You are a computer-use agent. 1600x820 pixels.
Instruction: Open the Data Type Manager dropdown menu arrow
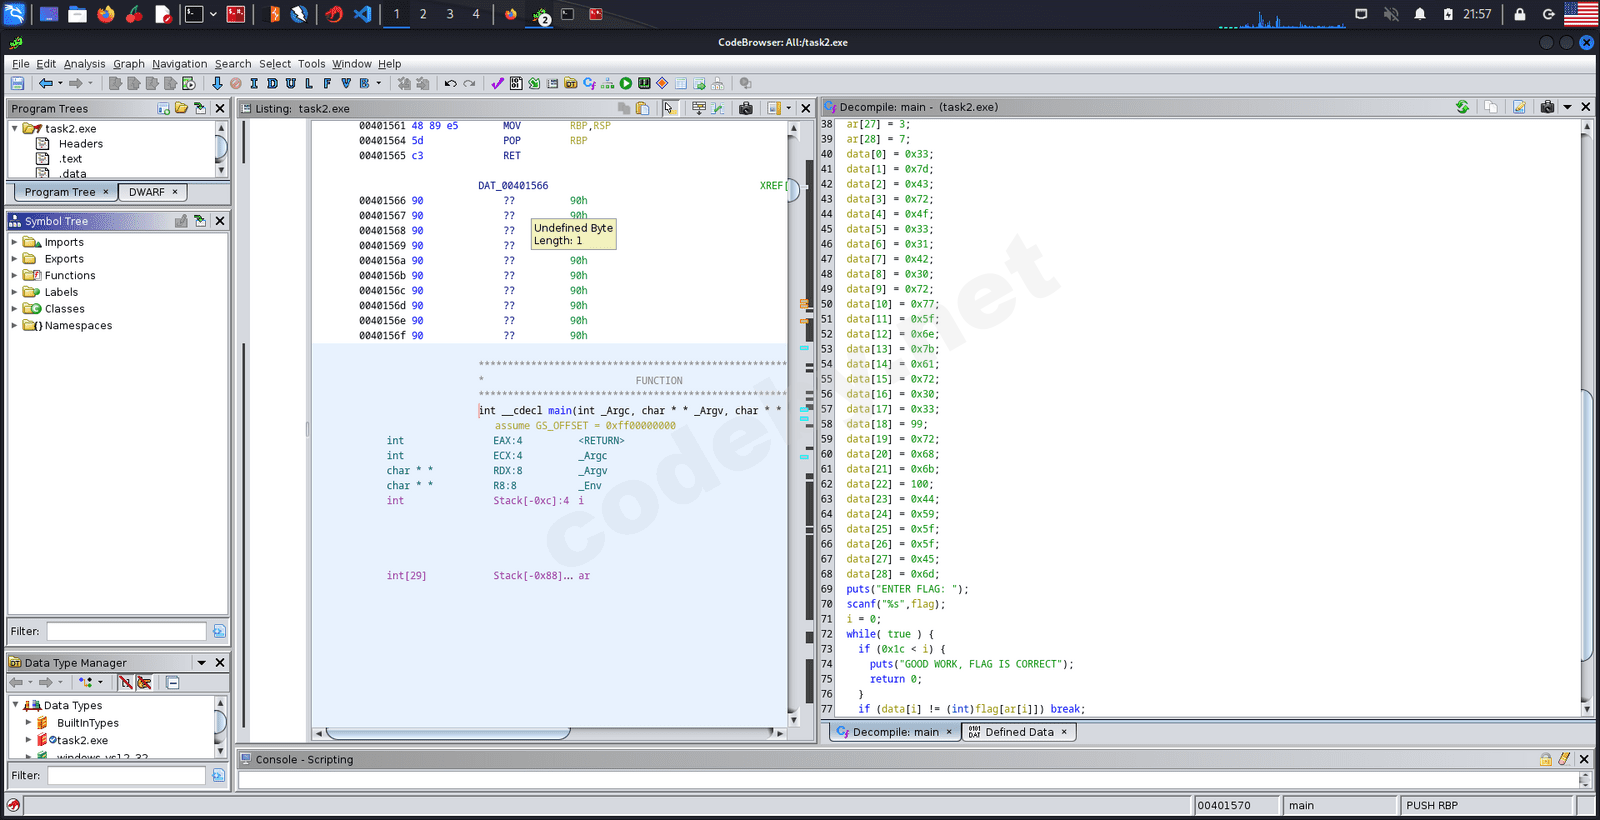click(201, 663)
